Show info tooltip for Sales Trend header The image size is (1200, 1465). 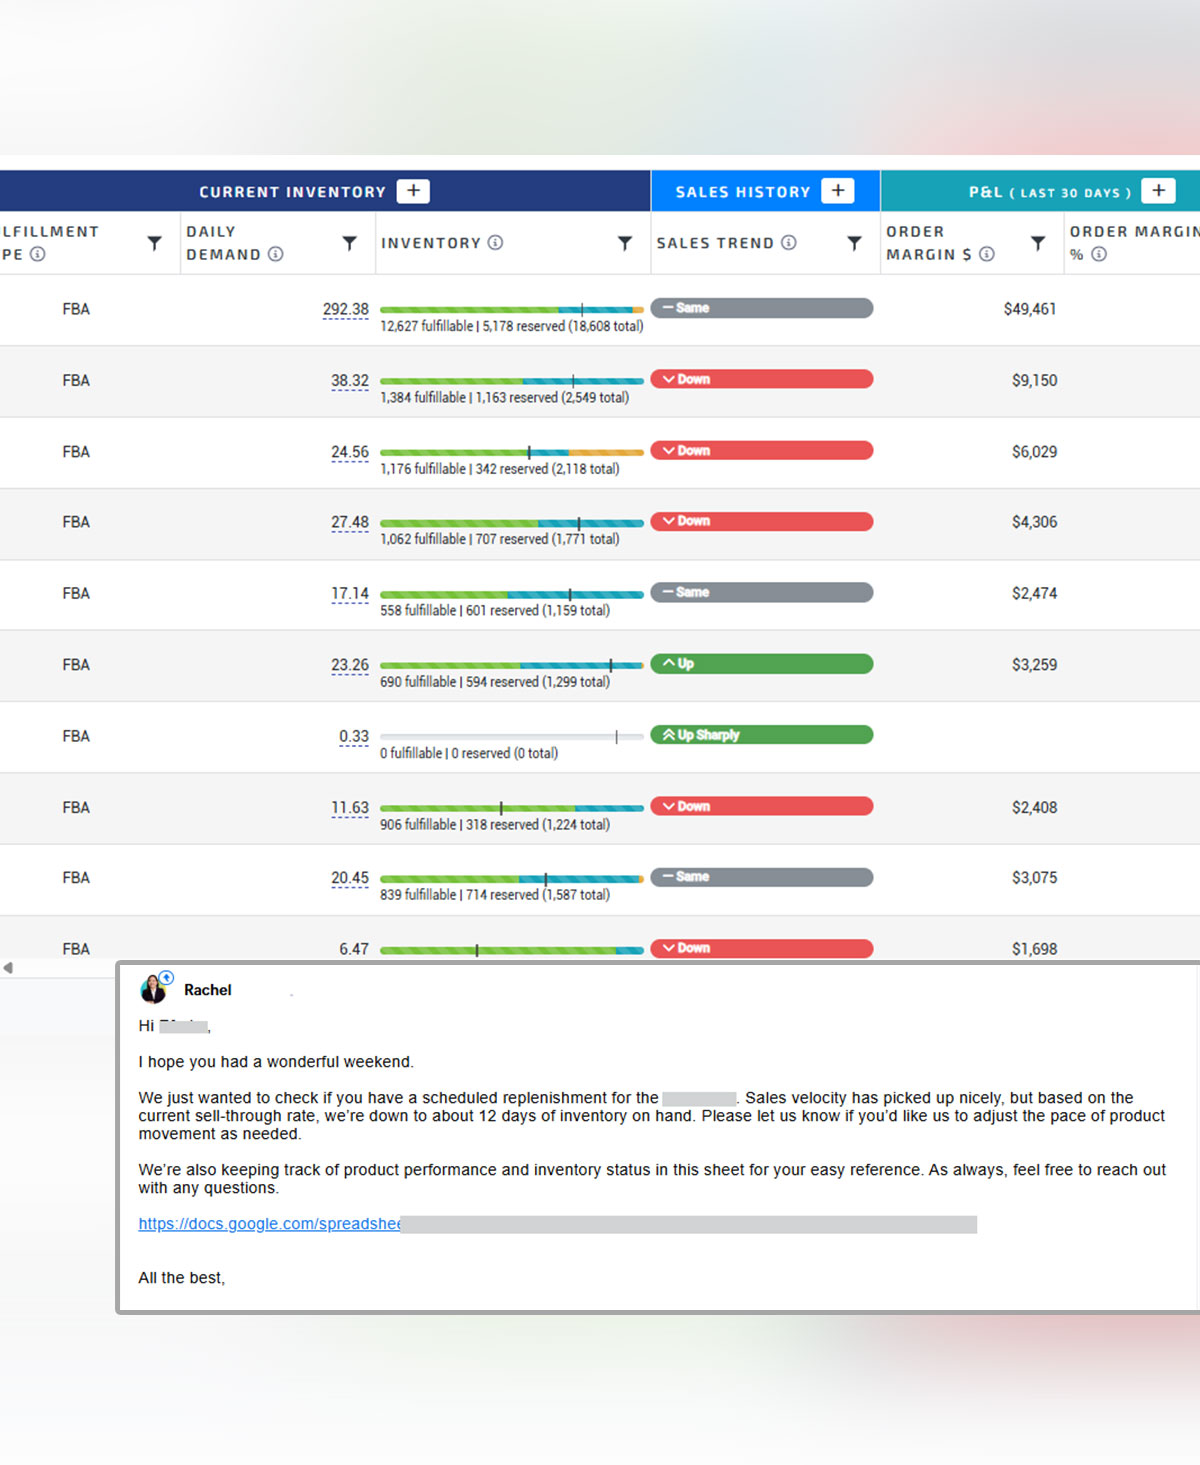(x=789, y=242)
